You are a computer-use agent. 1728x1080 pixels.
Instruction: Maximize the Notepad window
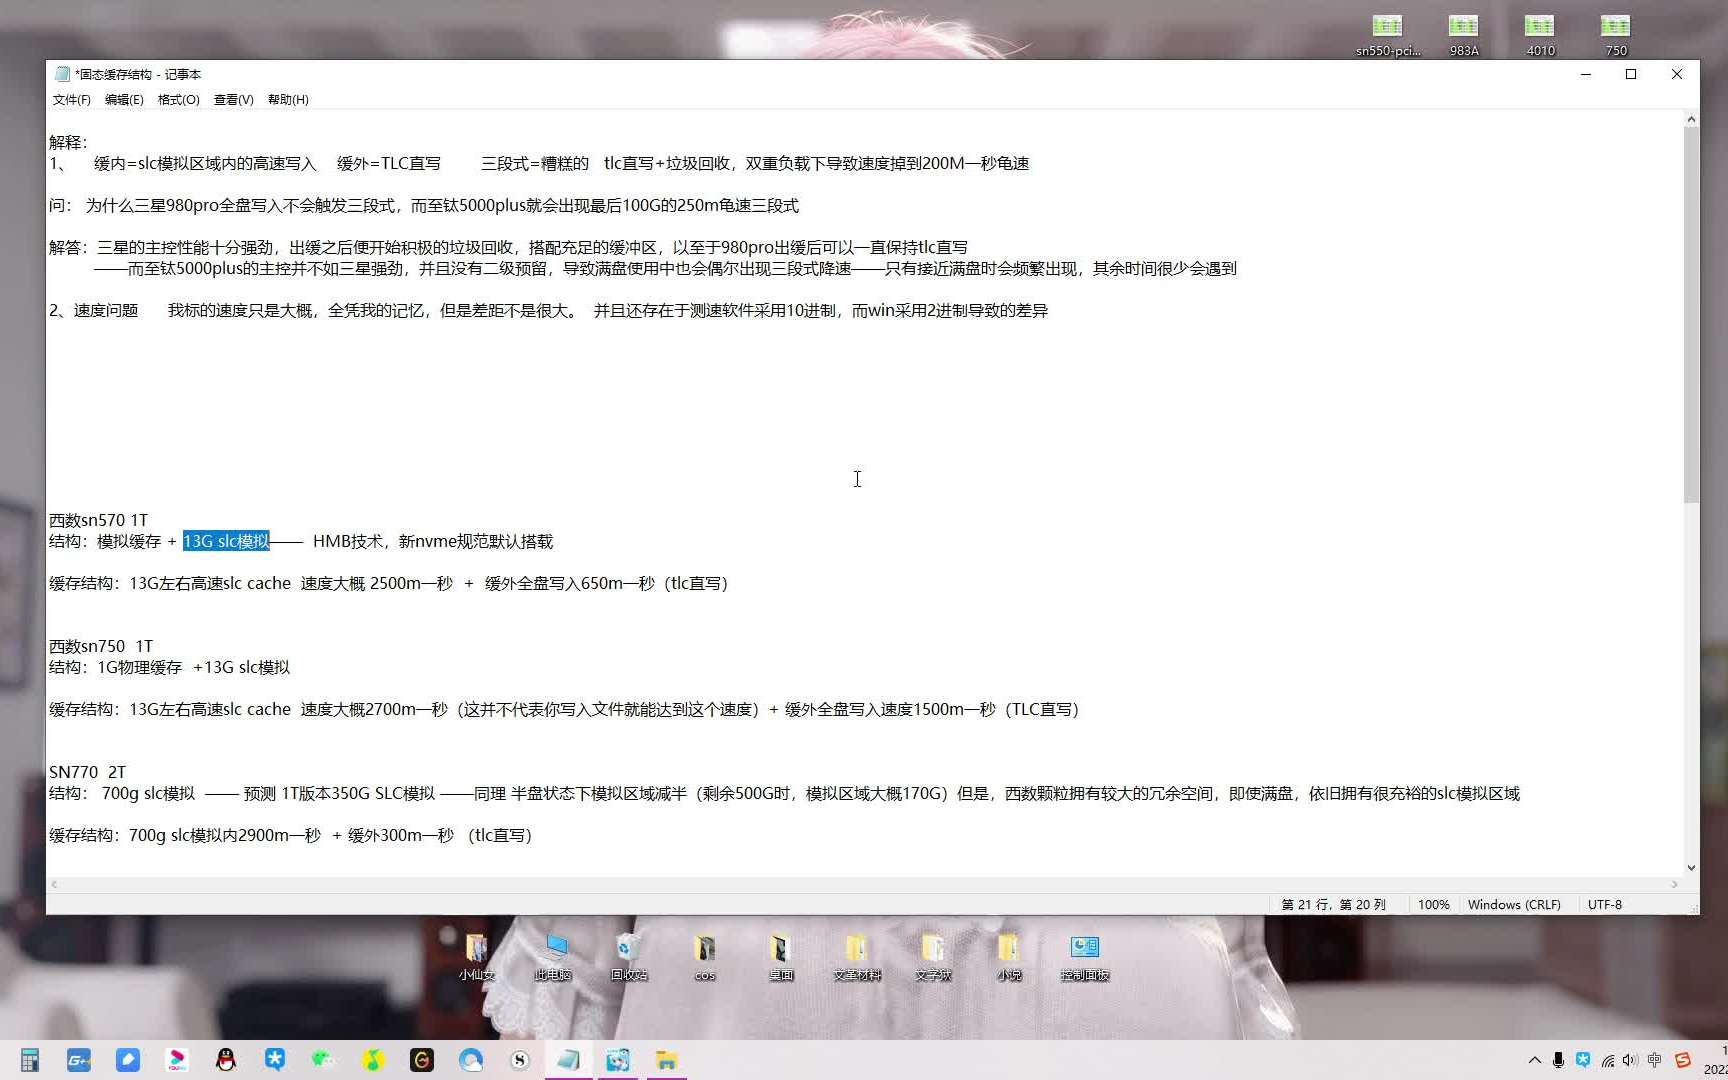(x=1631, y=74)
